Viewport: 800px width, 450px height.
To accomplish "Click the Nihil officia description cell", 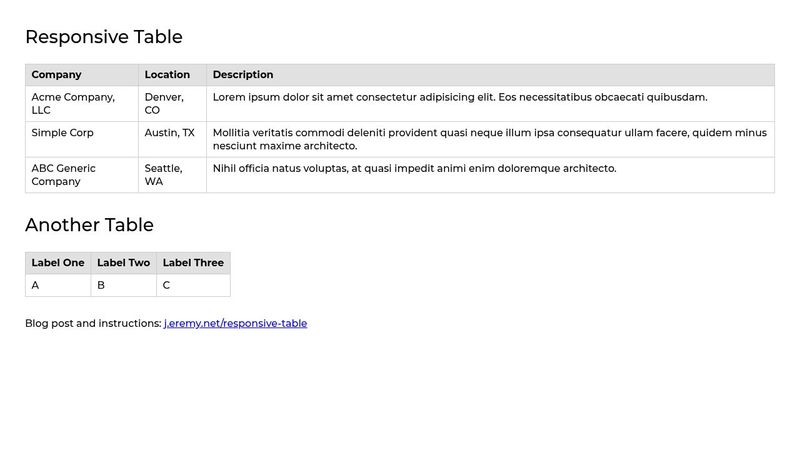I will 414,169.
